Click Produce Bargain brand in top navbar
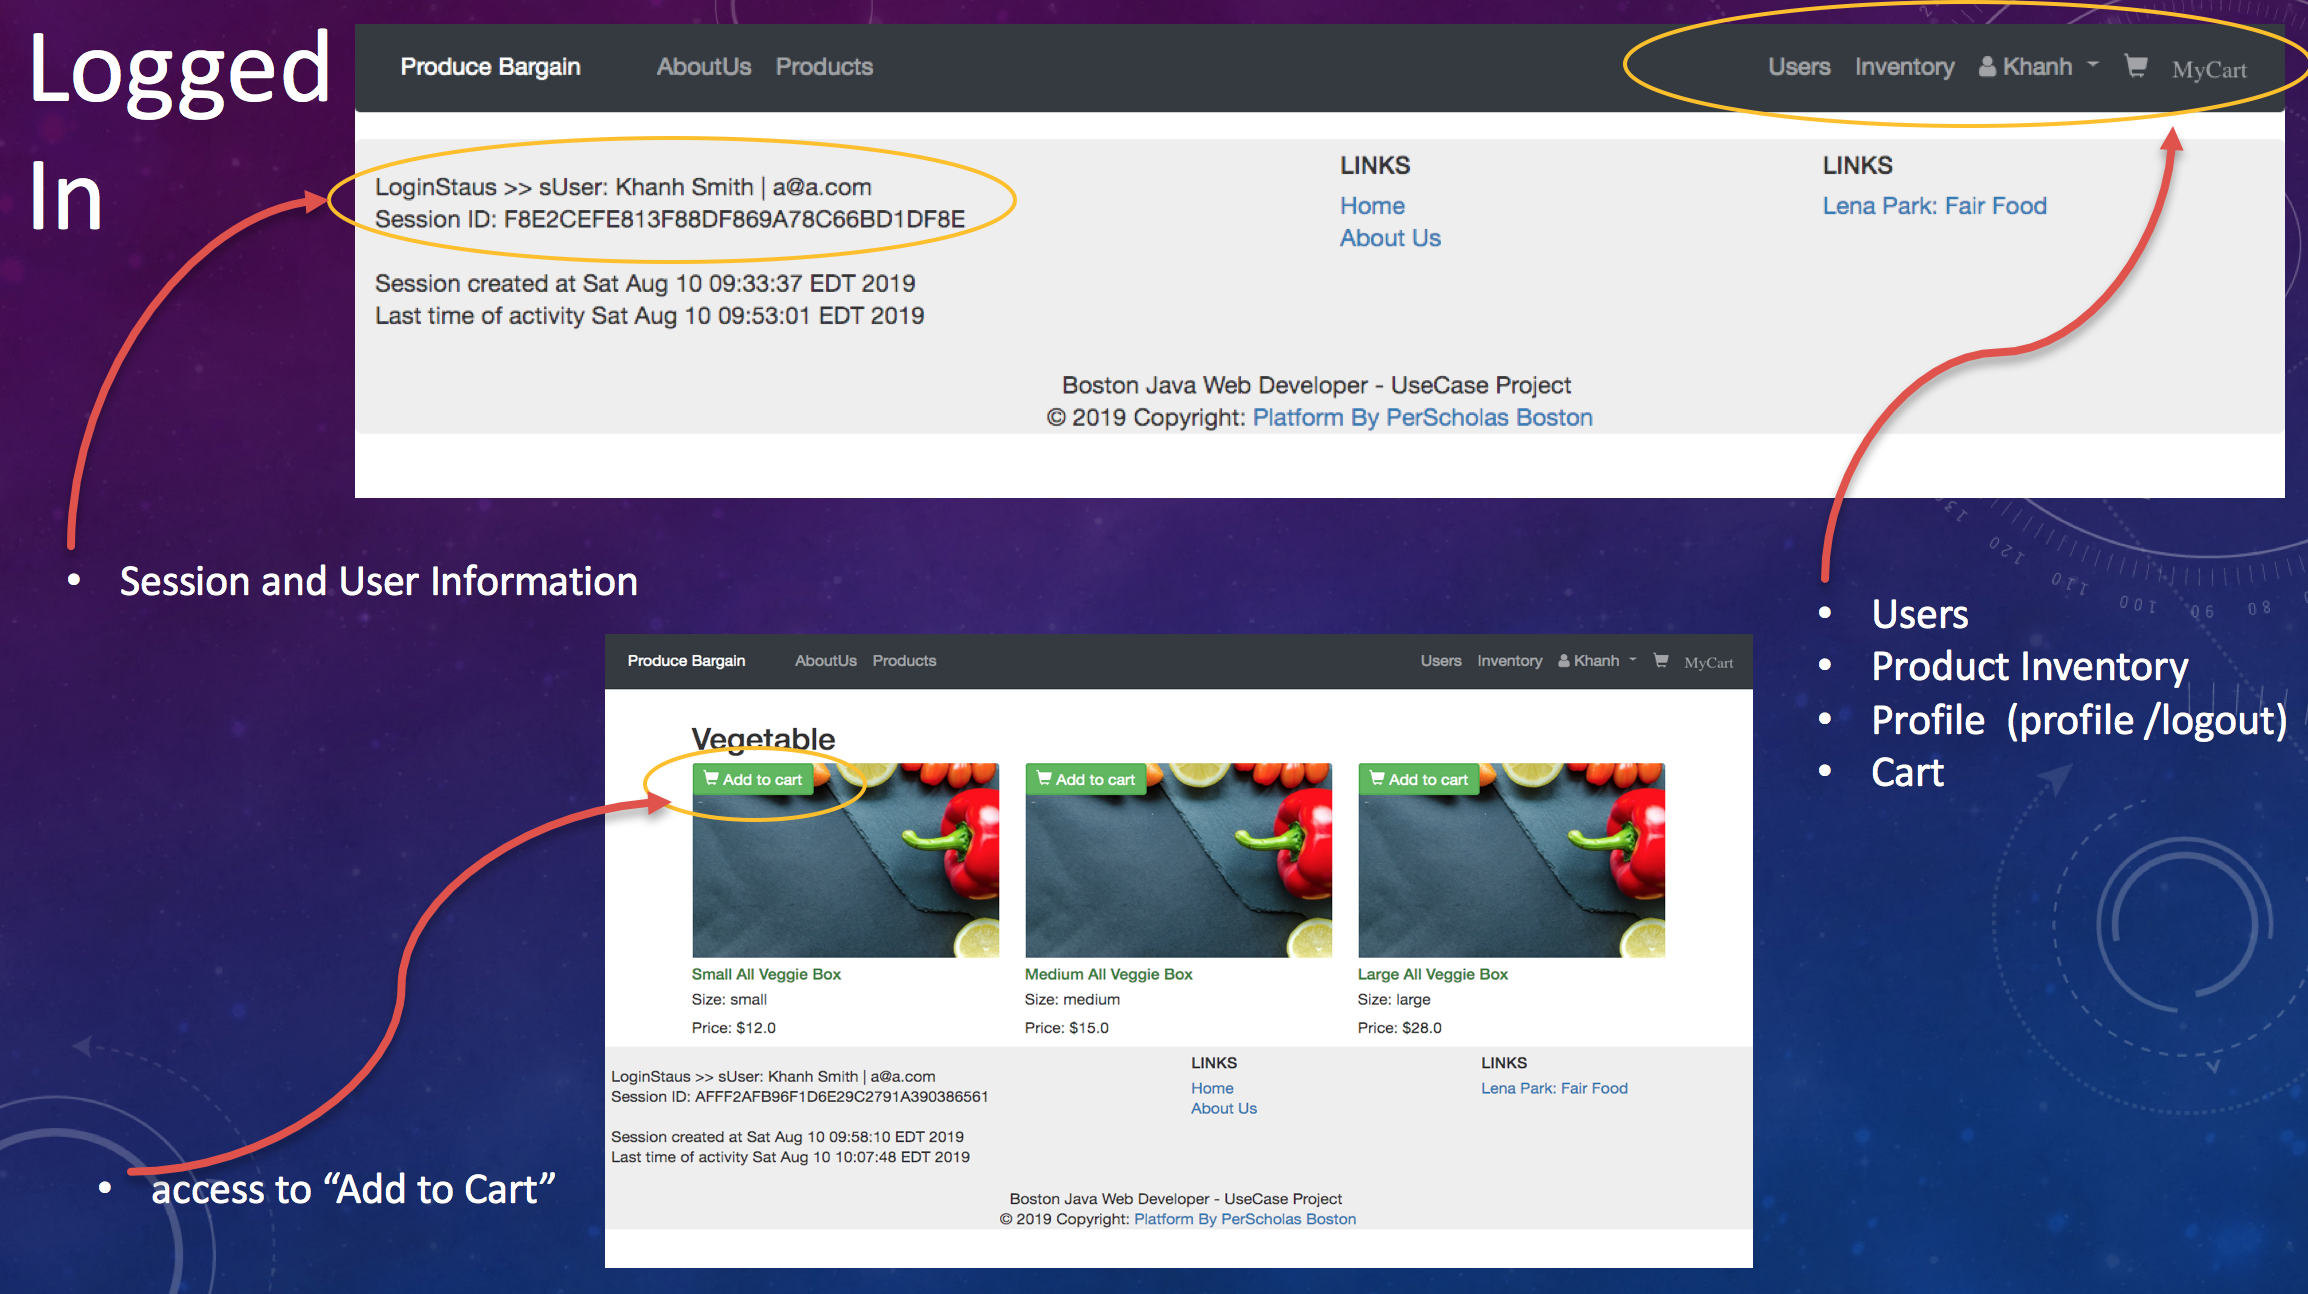The width and height of the screenshot is (2308, 1294). point(490,67)
